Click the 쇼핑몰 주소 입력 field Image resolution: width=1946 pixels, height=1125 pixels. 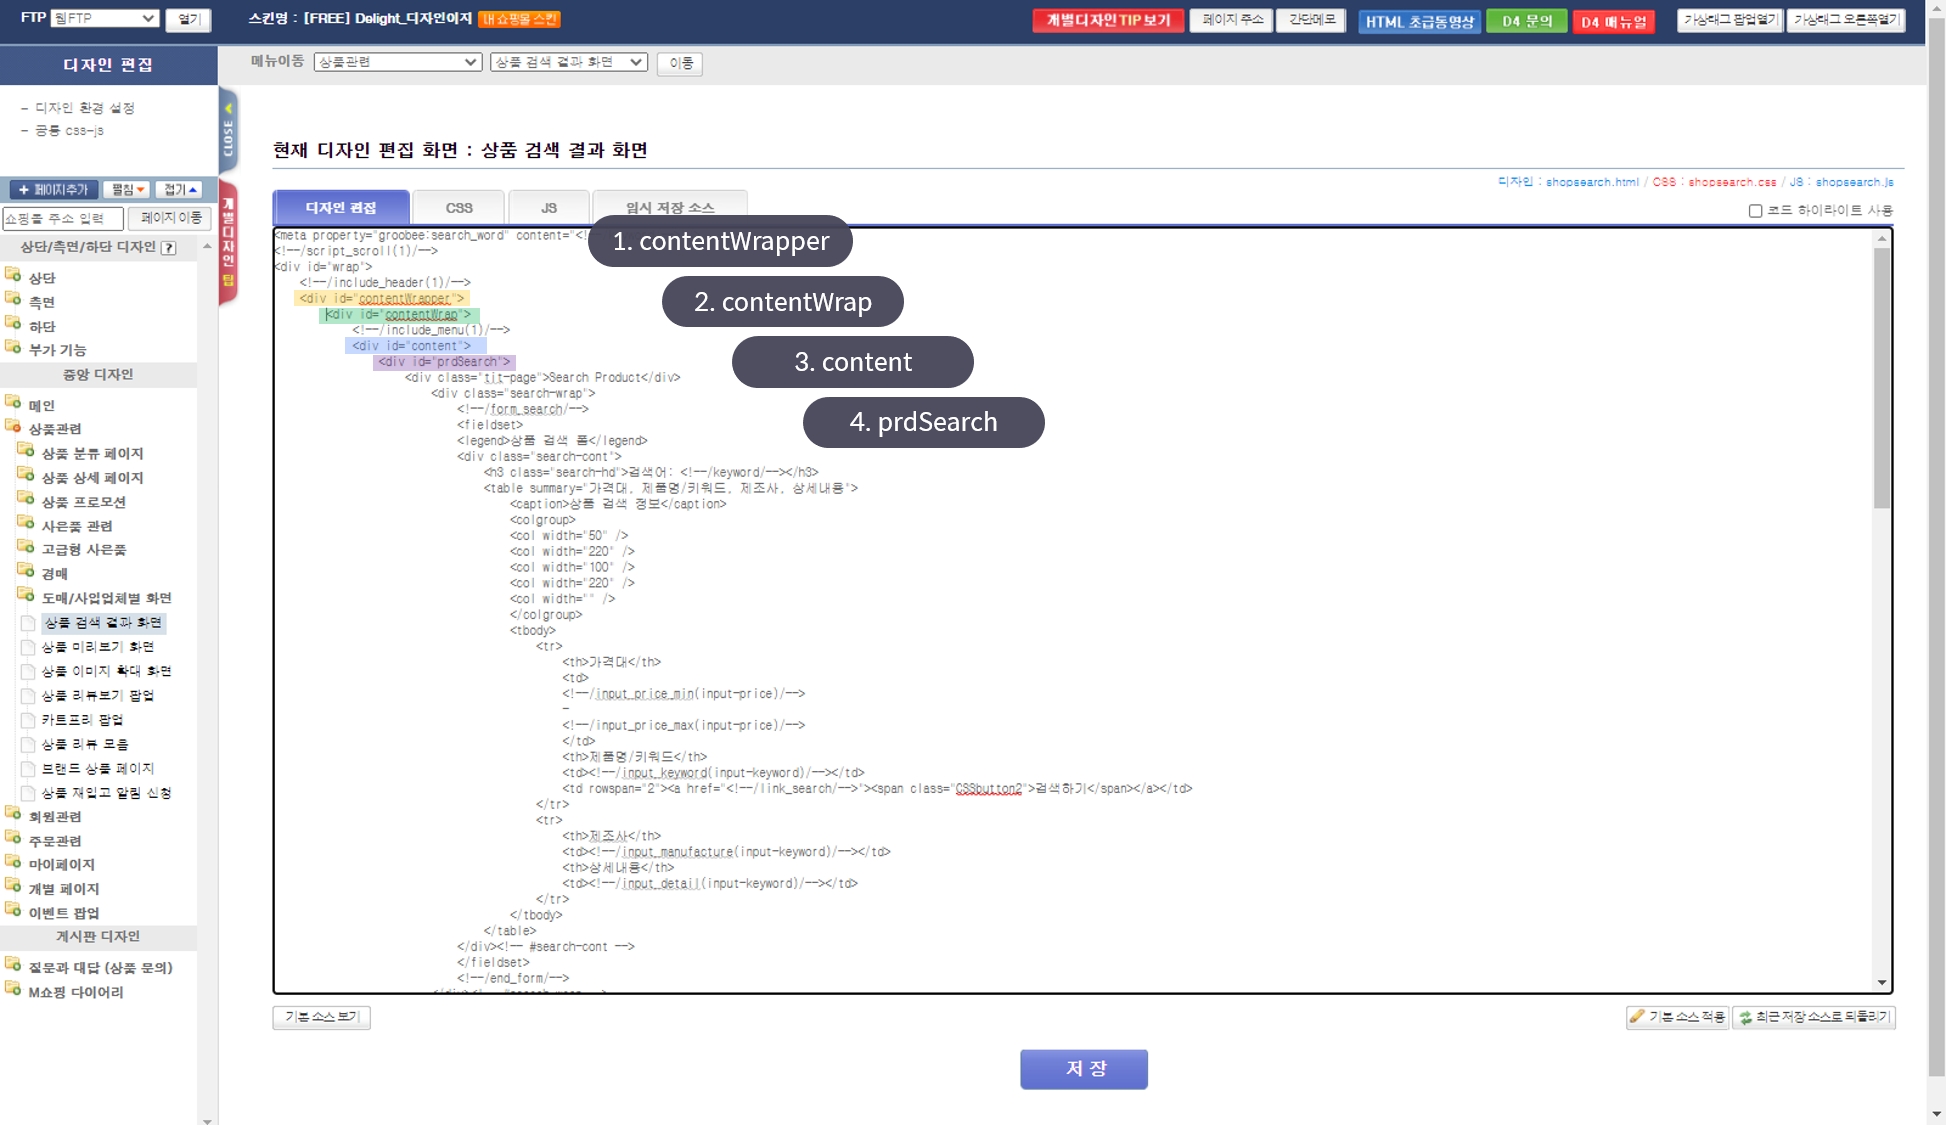click(62, 218)
